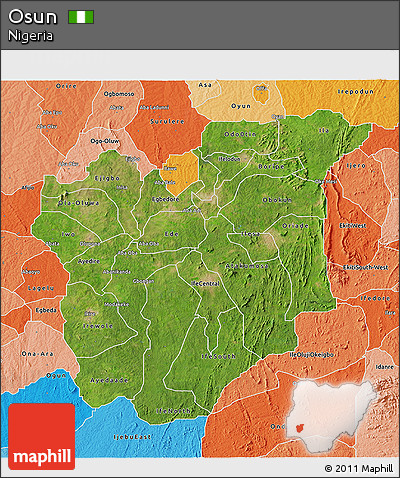Click the Nigeria locator mini-map thumbnail
This screenshot has height=478, width=400.
[332, 417]
